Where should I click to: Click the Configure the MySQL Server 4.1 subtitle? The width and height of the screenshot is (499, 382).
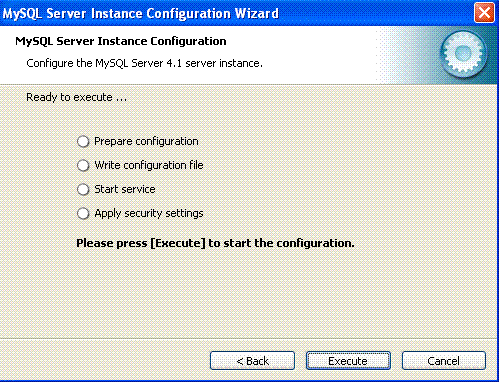[x=144, y=63]
